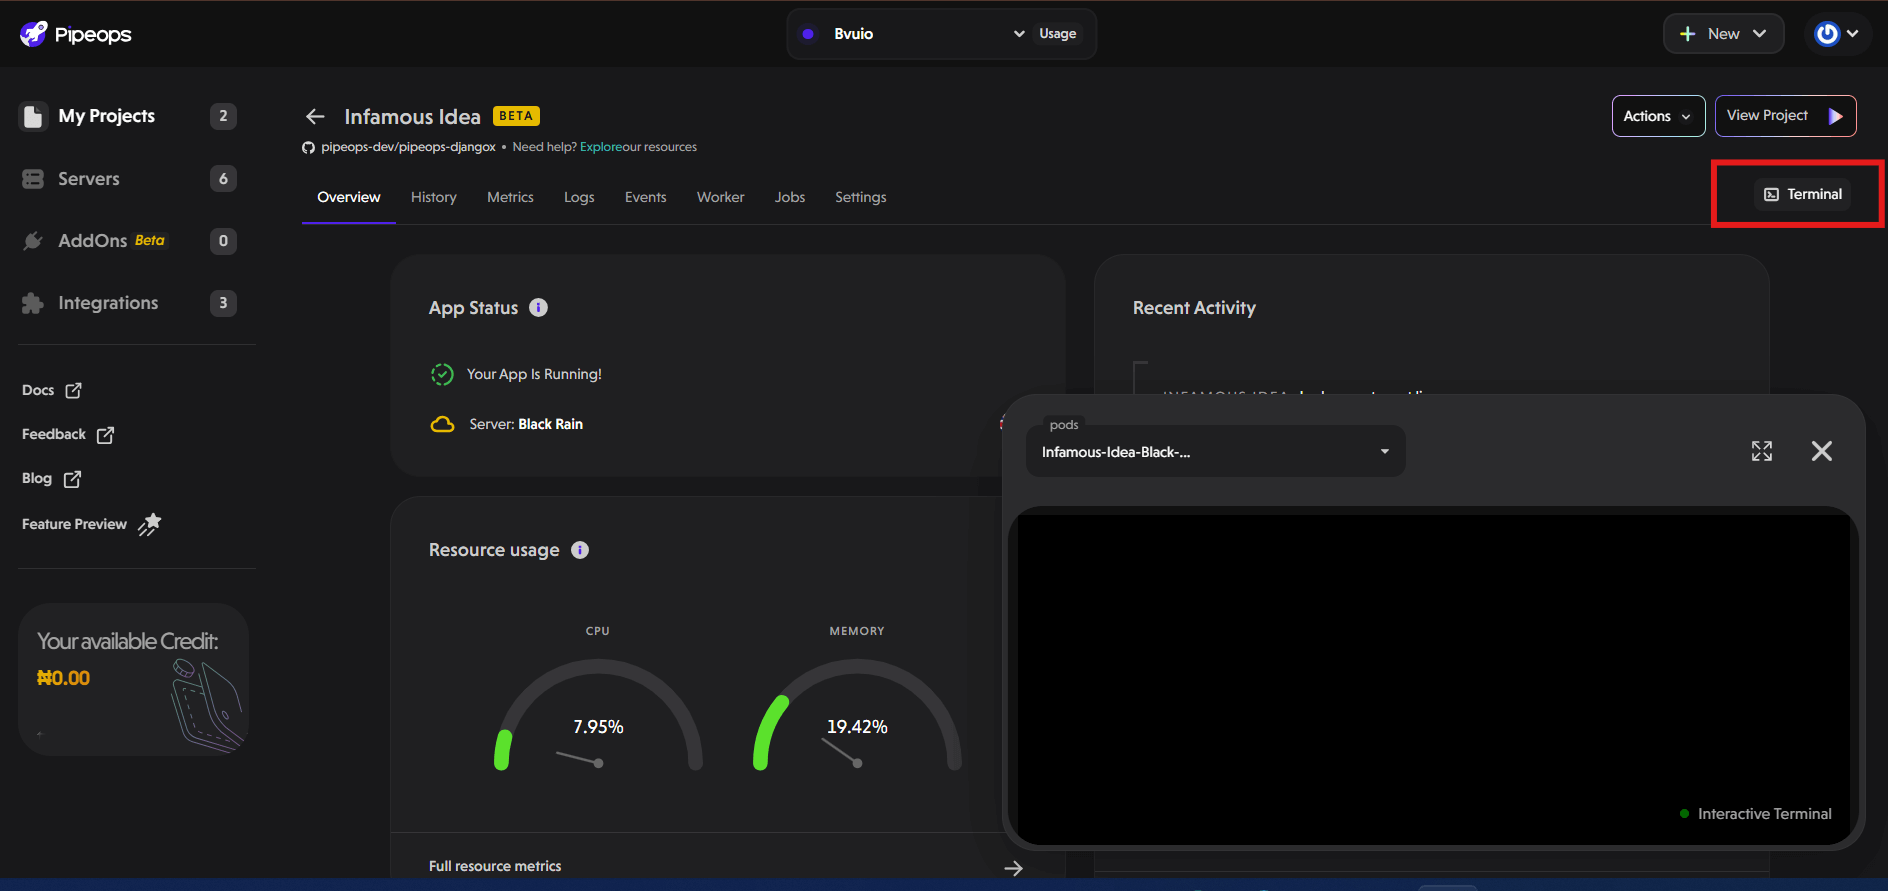Switch to the Events tab

[645, 197]
